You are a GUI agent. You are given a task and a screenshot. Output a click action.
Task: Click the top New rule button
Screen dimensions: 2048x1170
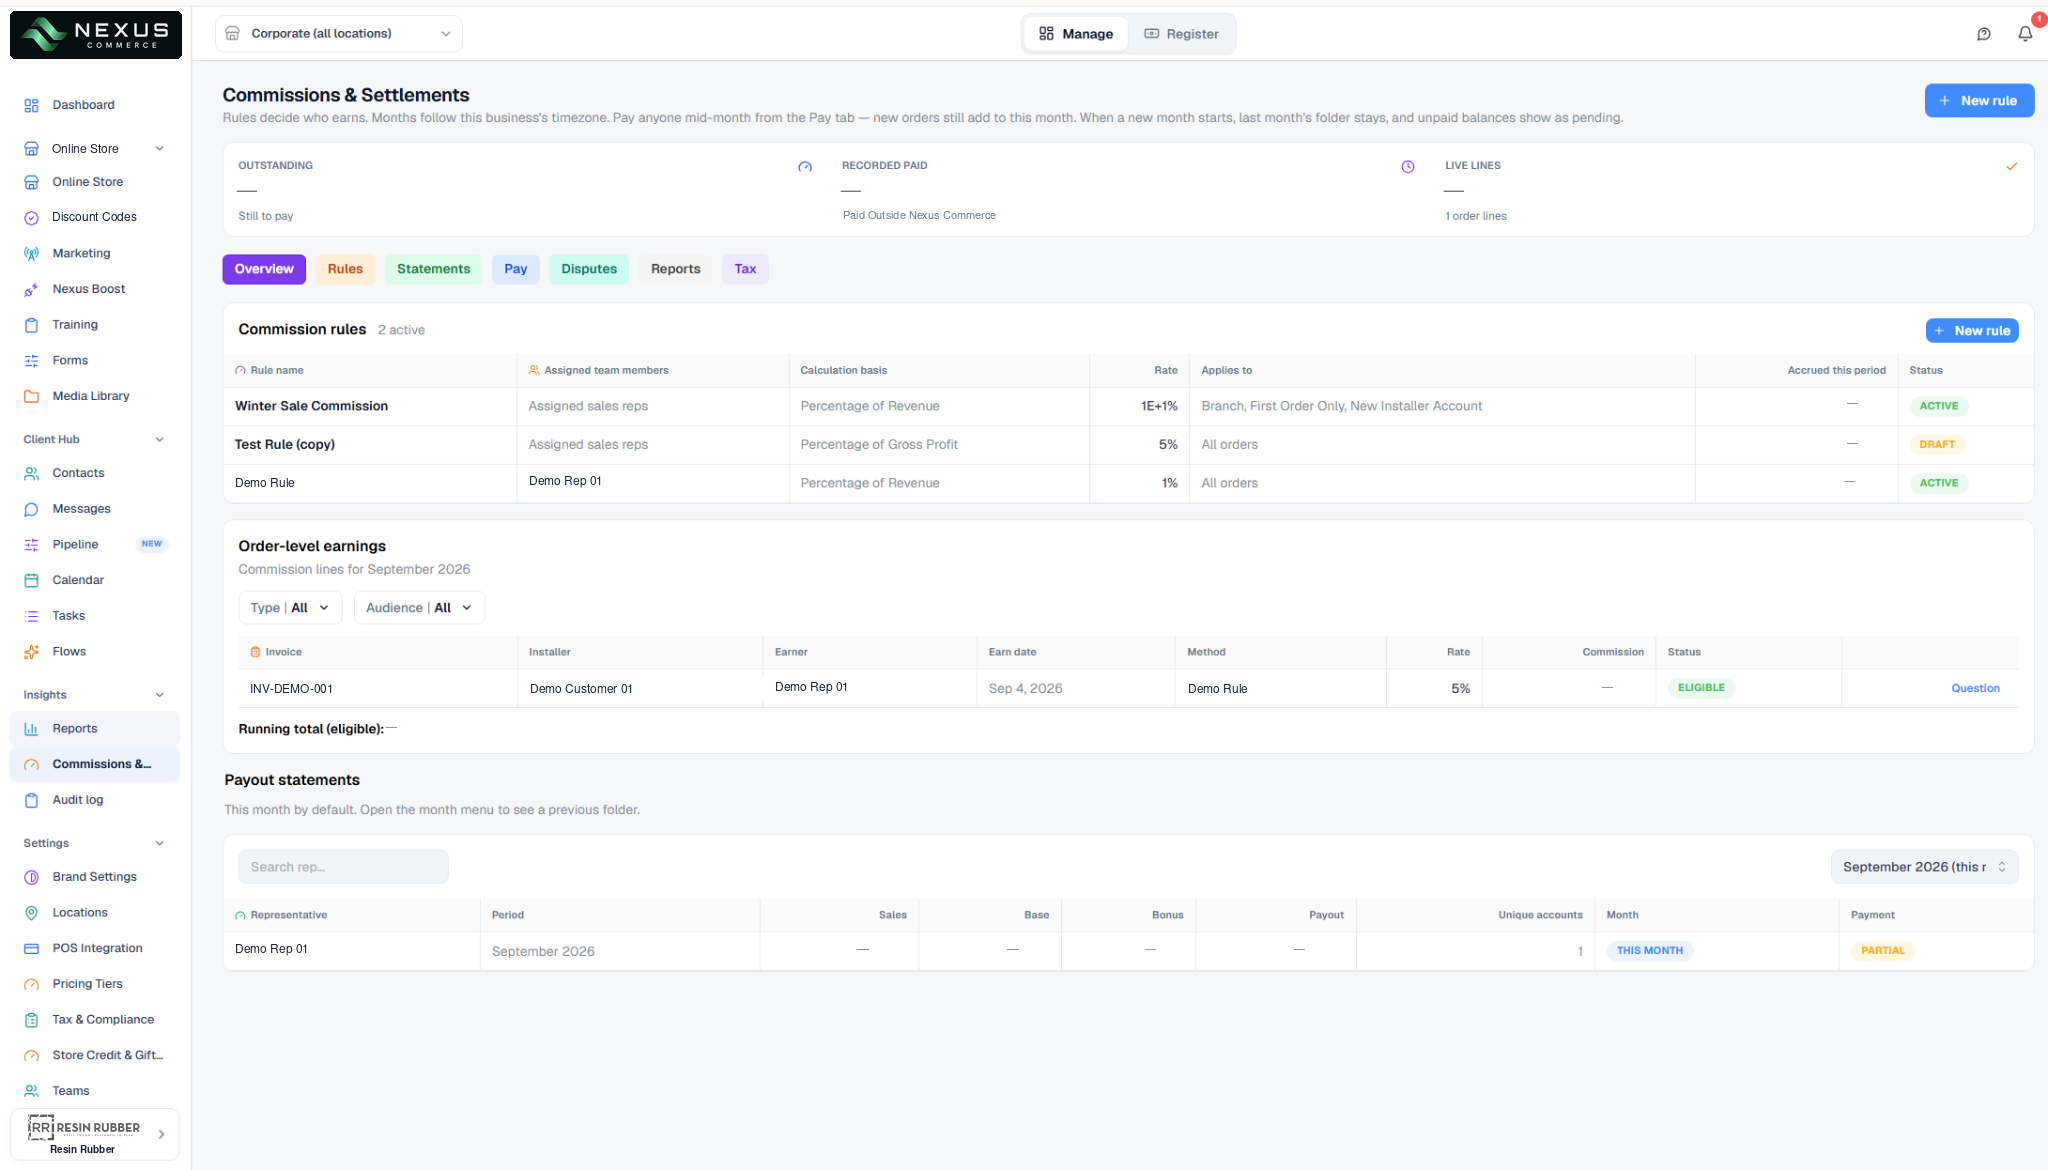click(x=1979, y=101)
